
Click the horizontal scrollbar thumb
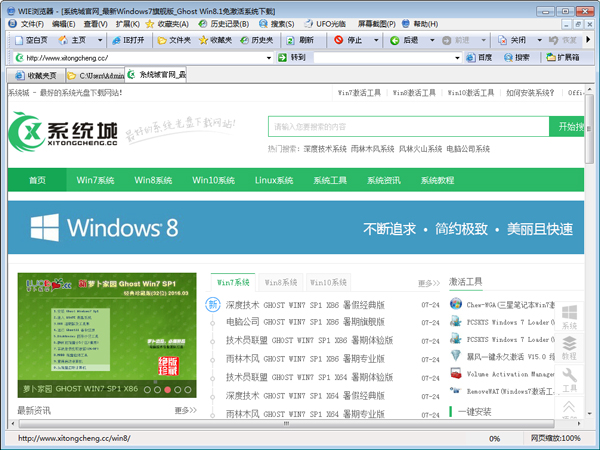point(286,423)
